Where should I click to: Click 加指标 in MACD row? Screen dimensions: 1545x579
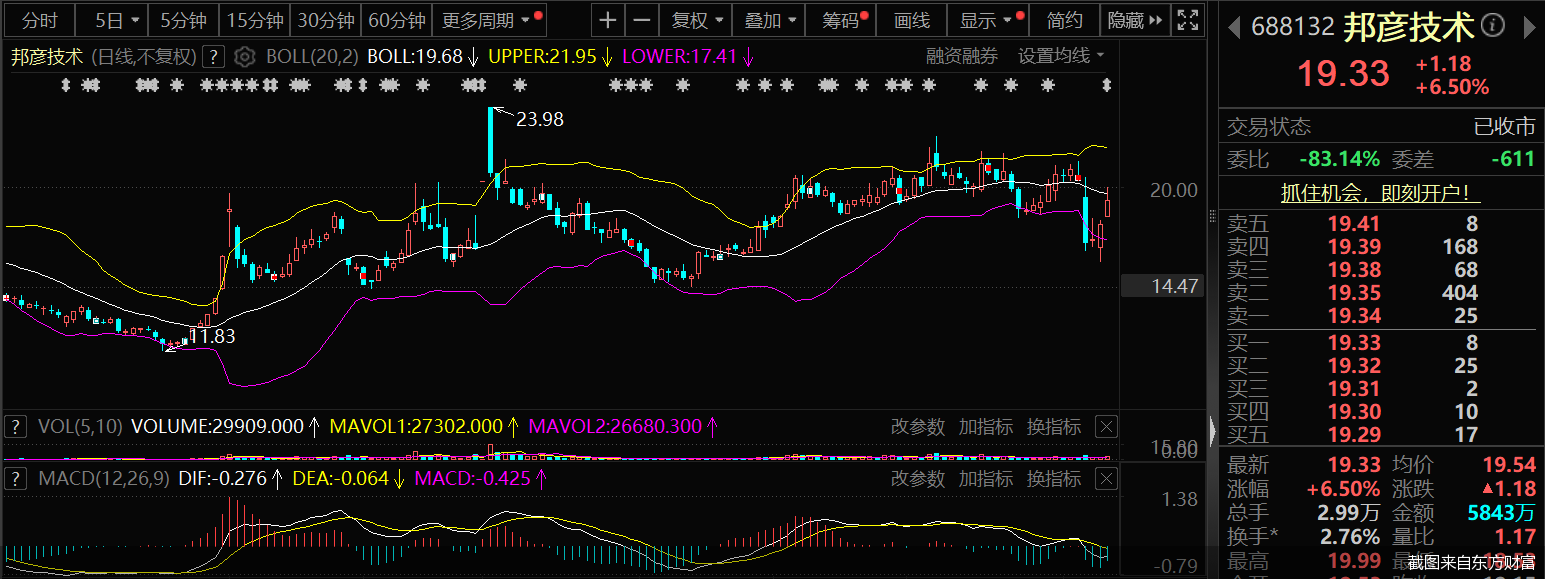[x=985, y=479]
